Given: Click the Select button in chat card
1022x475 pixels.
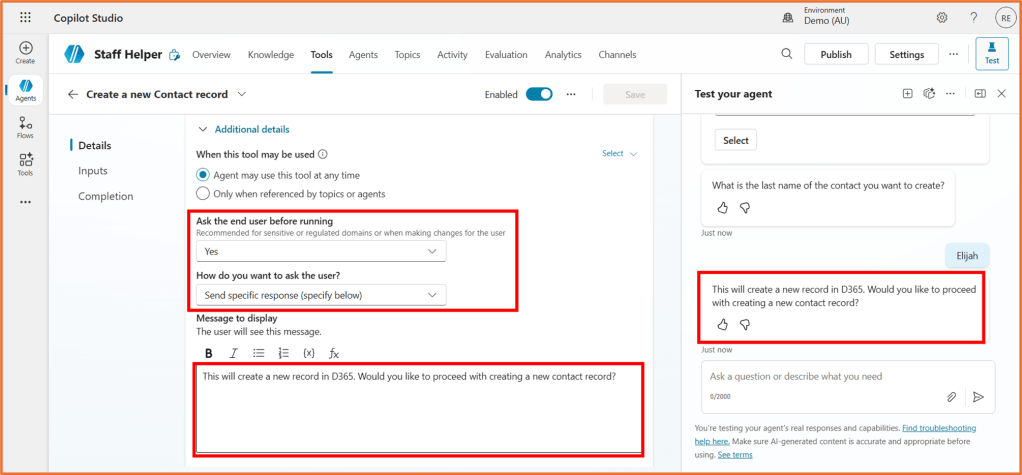Looking at the screenshot, I should (736, 140).
